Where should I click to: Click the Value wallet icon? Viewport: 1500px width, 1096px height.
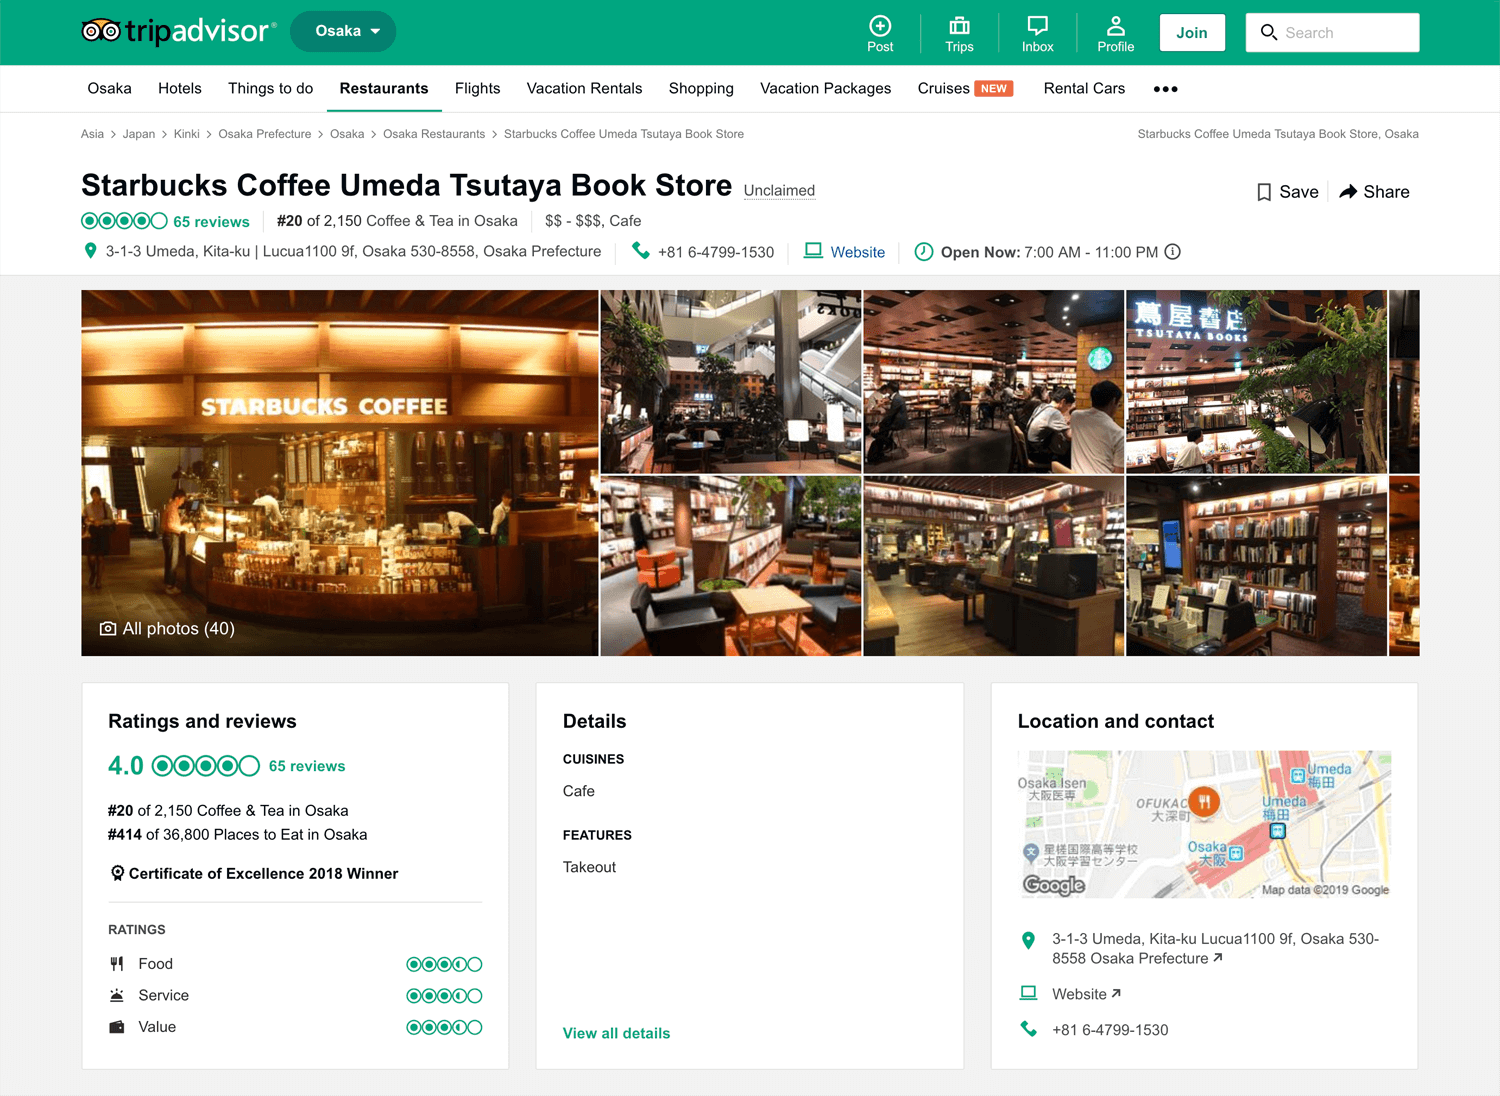coord(117,1027)
